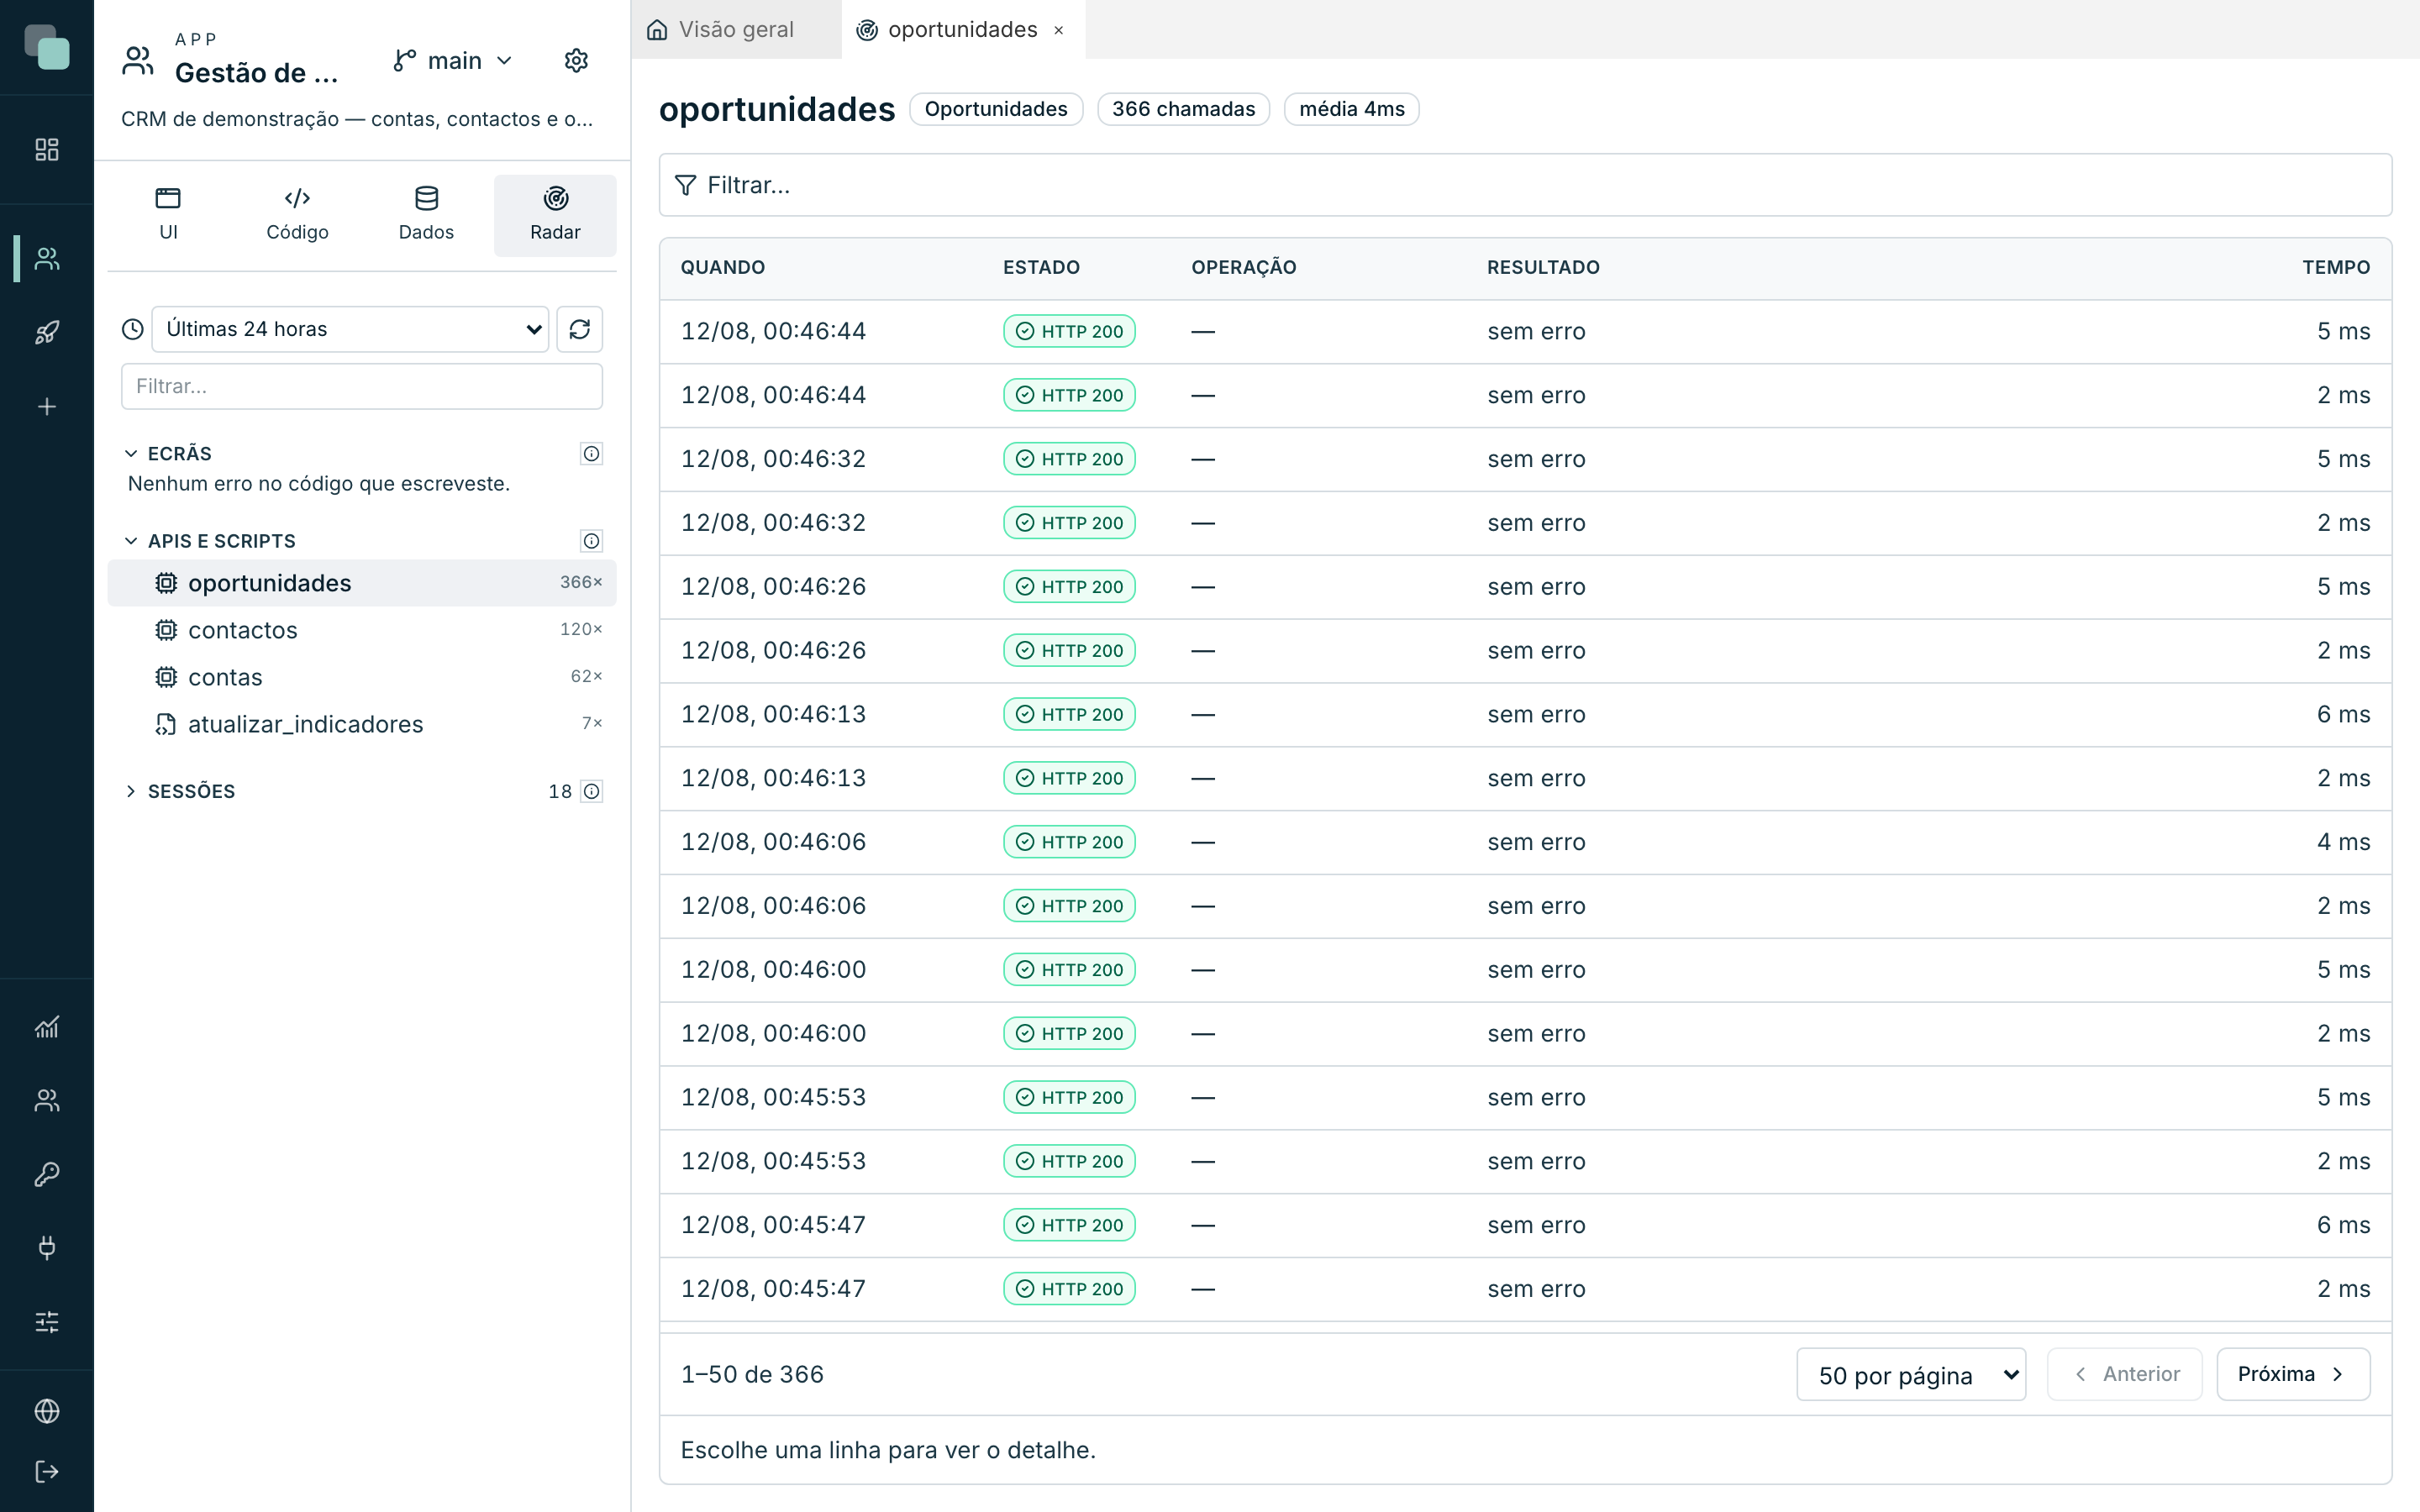This screenshot has height=1512, width=2420.
Task: Click the key icon in sidebar
Action: coord(47,1174)
